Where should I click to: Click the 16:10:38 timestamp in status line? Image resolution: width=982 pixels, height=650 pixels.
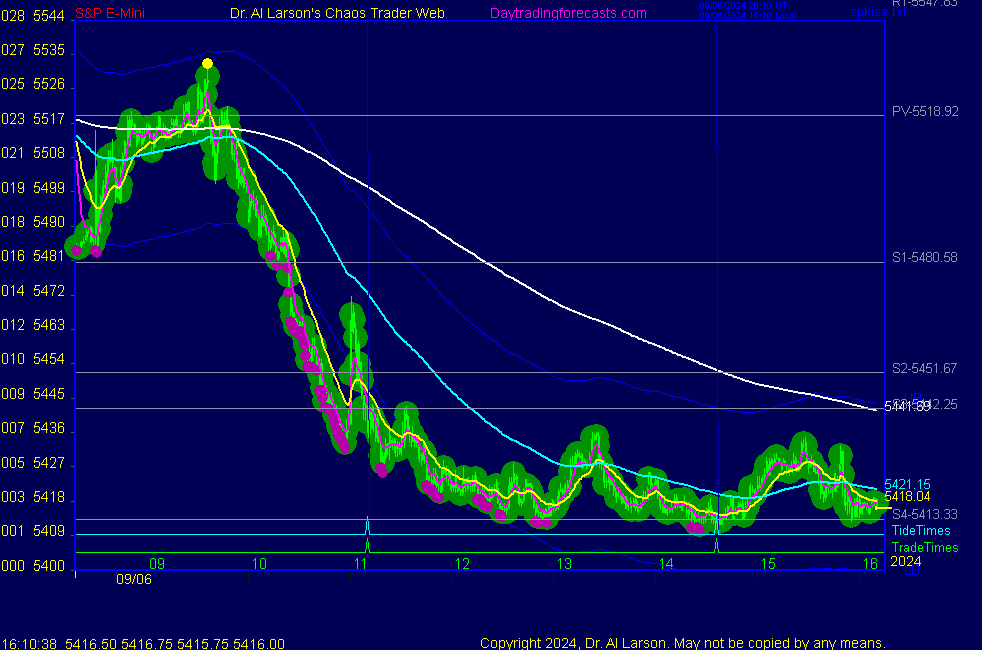coord(29,644)
